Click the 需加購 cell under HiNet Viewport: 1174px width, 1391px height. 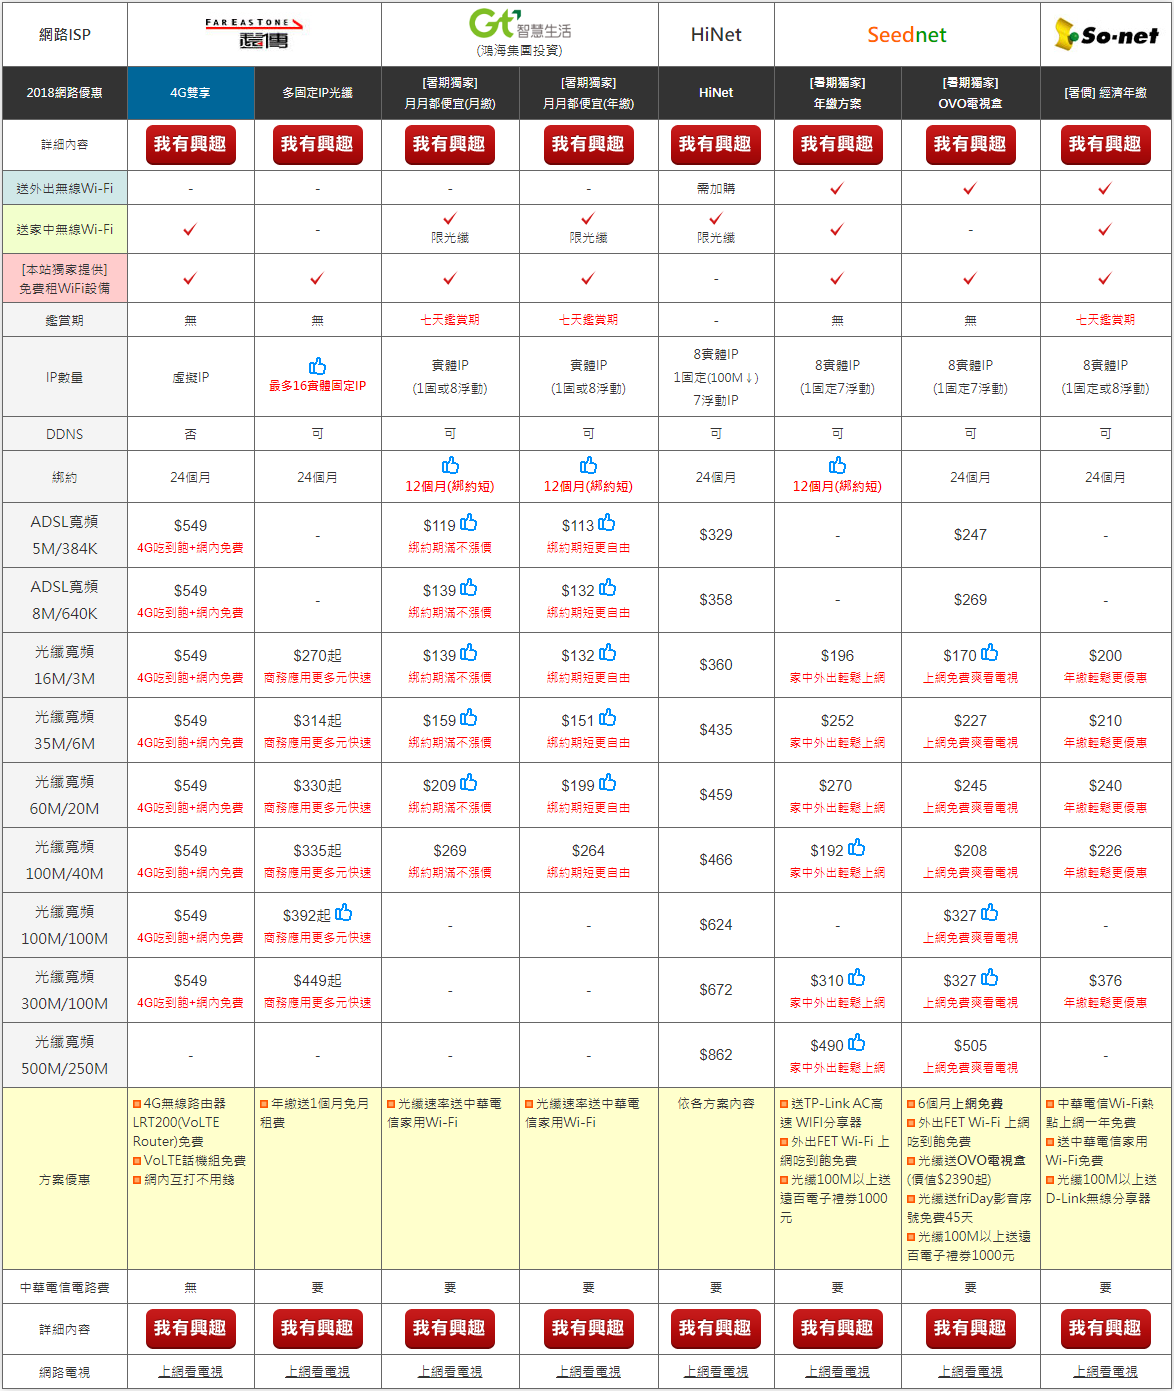(x=716, y=188)
